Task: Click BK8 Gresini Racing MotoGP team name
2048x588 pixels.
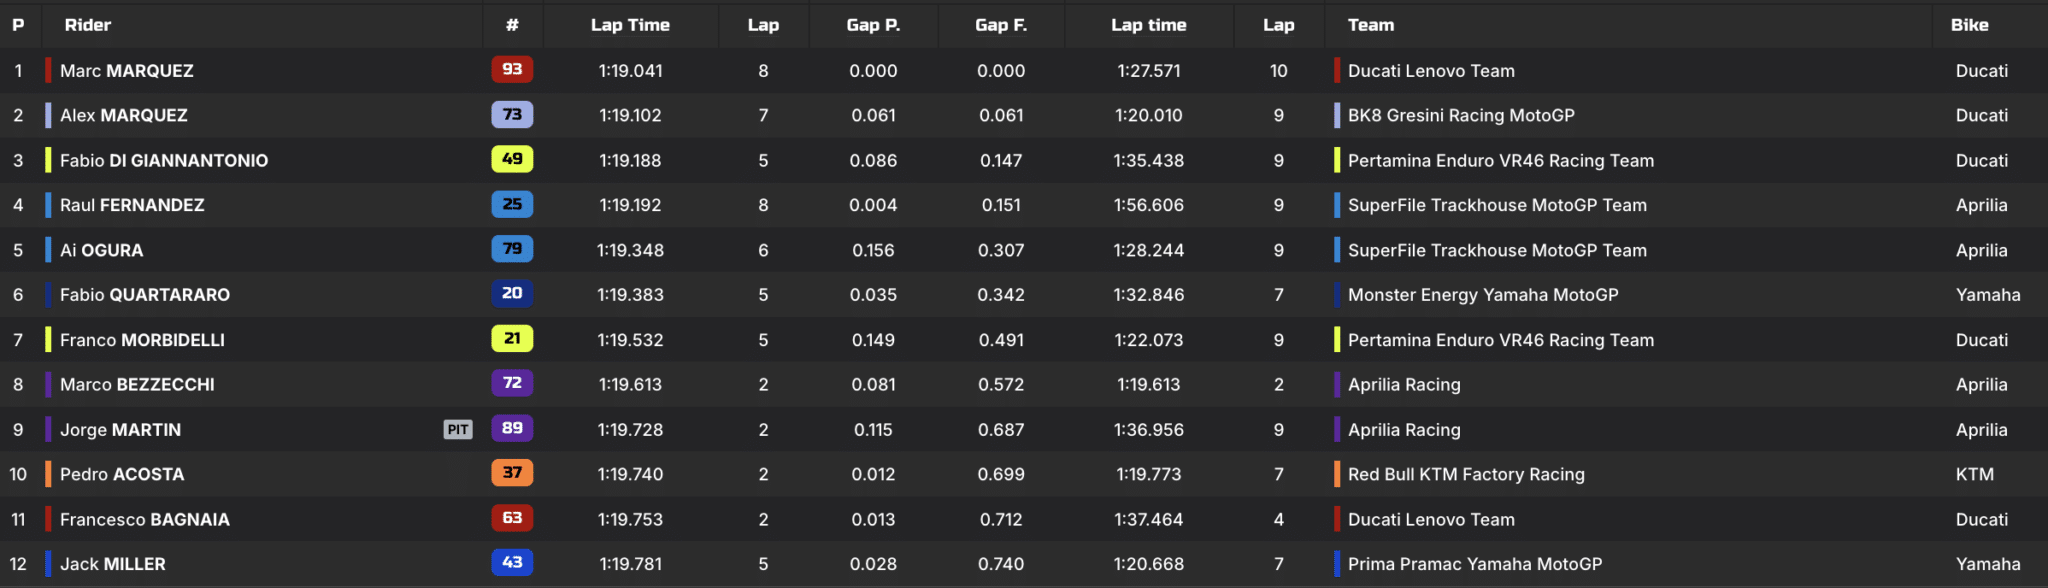Action: coord(1461,115)
